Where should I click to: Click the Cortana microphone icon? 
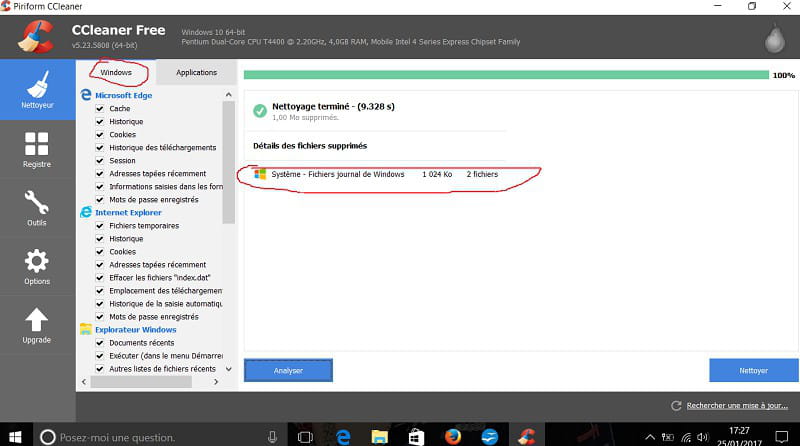[x=272, y=437]
